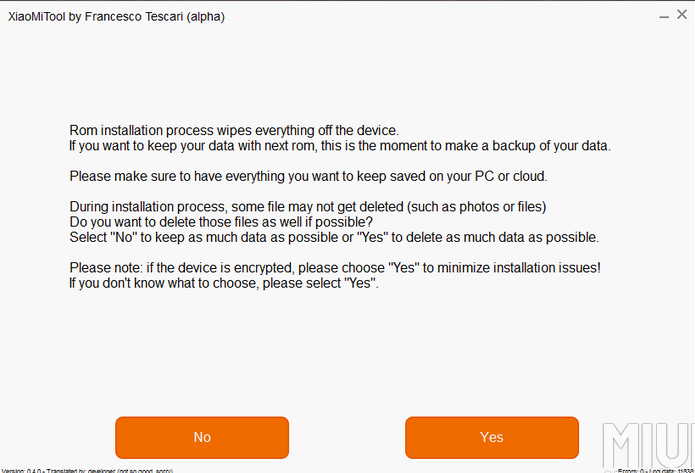Click the 'make a backup of your data' line
Screen dimensions: 695x473
point(339,146)
